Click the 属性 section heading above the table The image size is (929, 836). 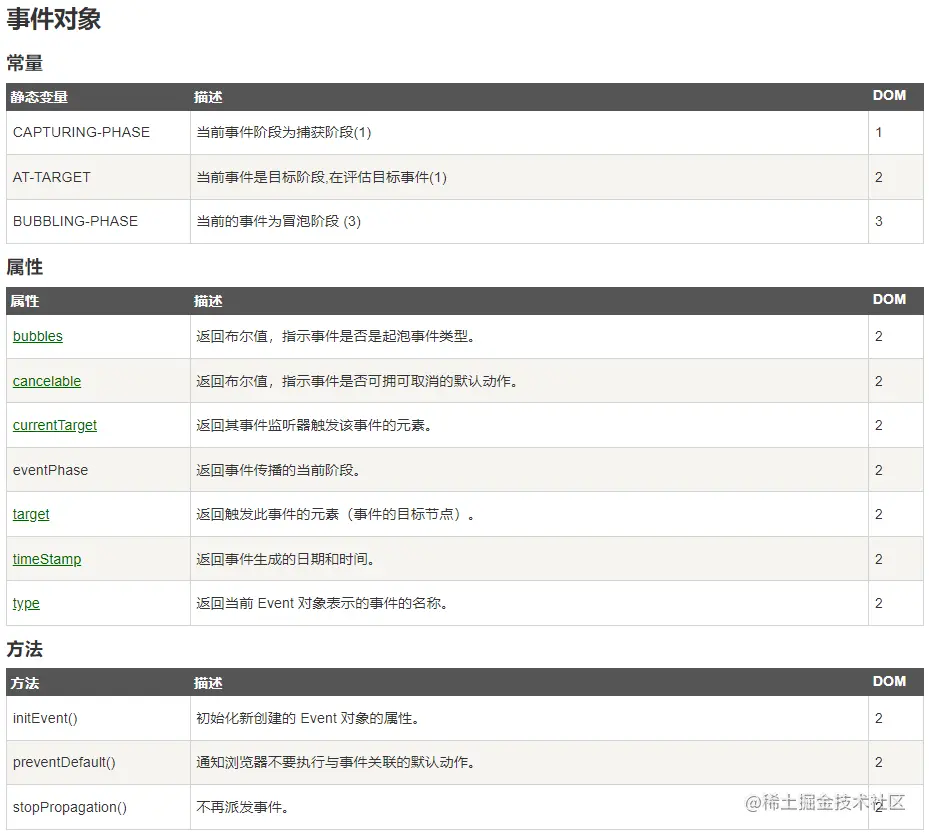click(x=24, y=267)
